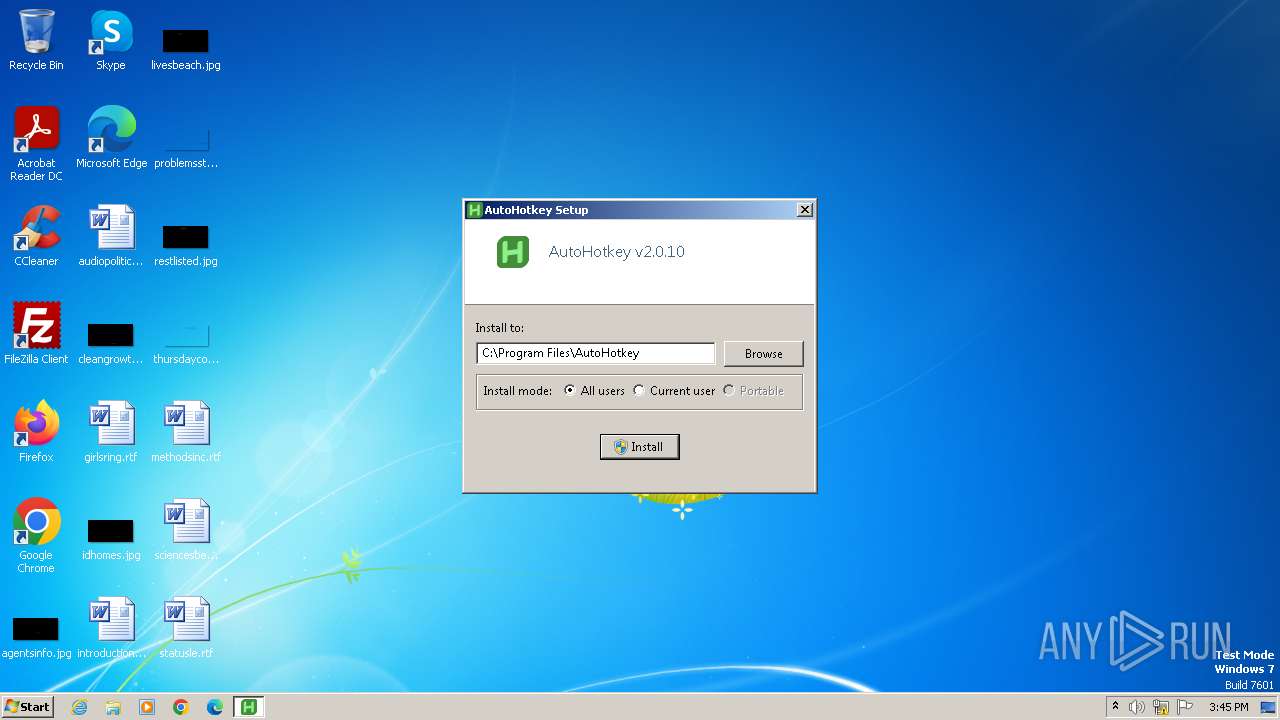
Task: Open the Microsoft Edge desktop shortcut
Action: (x=111, y=138)
